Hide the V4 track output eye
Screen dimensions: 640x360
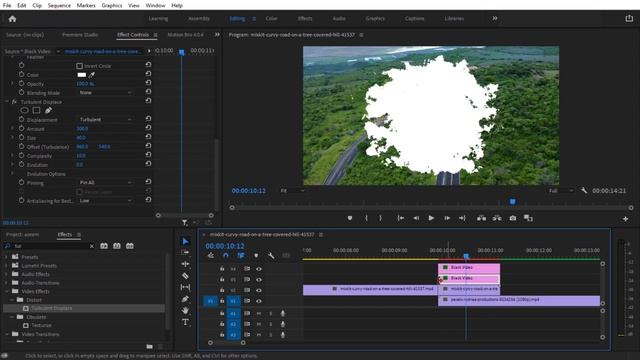pyautogui.click(x=259, y=269)
